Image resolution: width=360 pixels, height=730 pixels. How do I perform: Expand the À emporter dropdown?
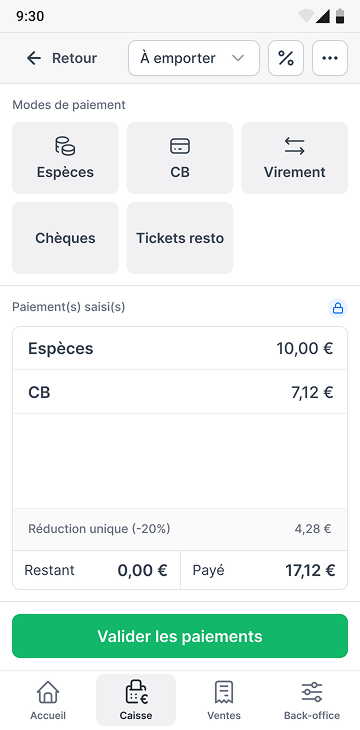click(x=194, y=58)
